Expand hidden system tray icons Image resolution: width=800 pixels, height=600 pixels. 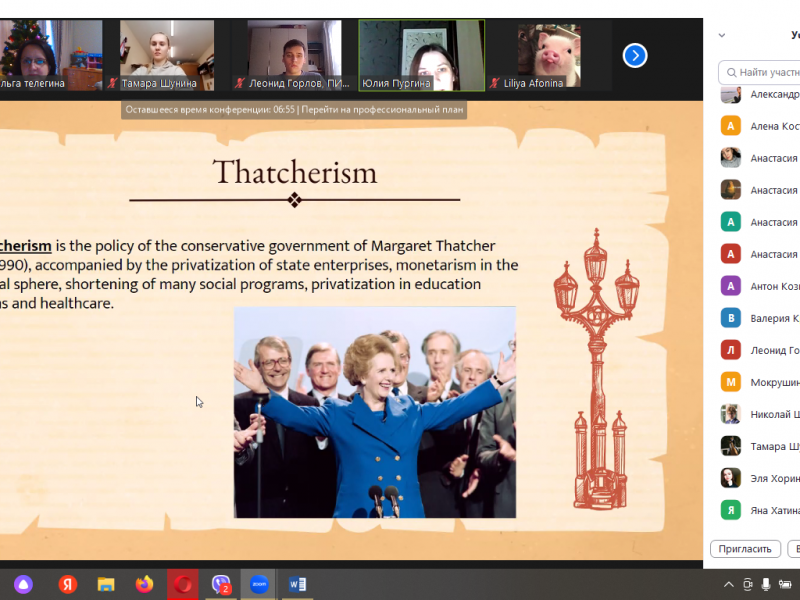tap(725, 584)
